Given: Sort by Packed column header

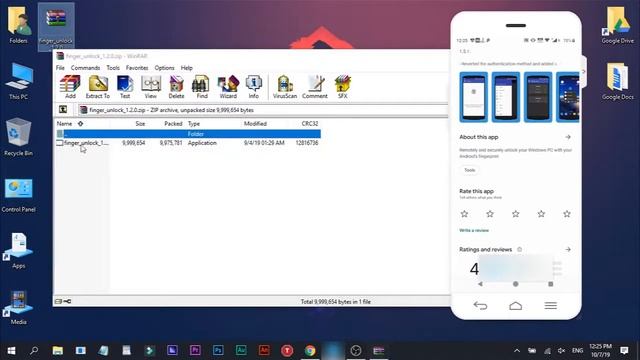Looking at the screenshot, I should pyautogui.click(x=173, y=124).
